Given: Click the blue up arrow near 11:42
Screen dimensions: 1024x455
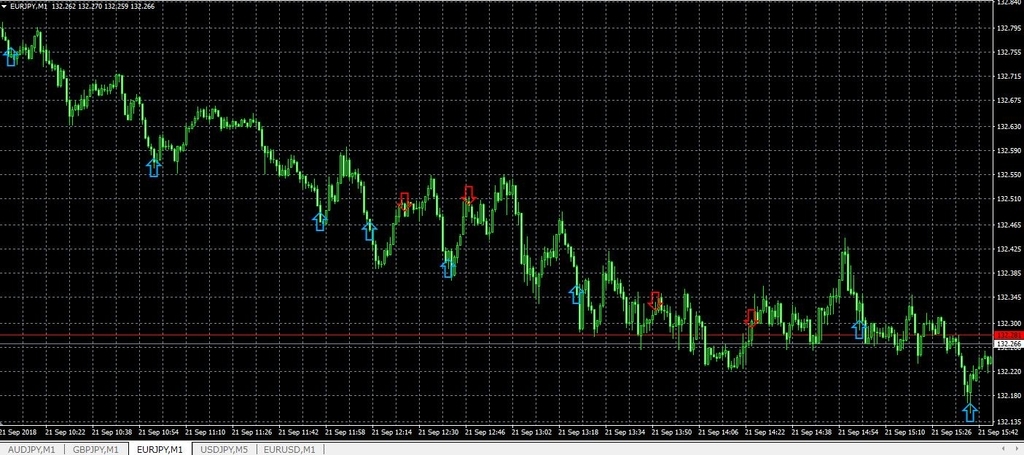Looking at the screenshot, I should point(320,221).
